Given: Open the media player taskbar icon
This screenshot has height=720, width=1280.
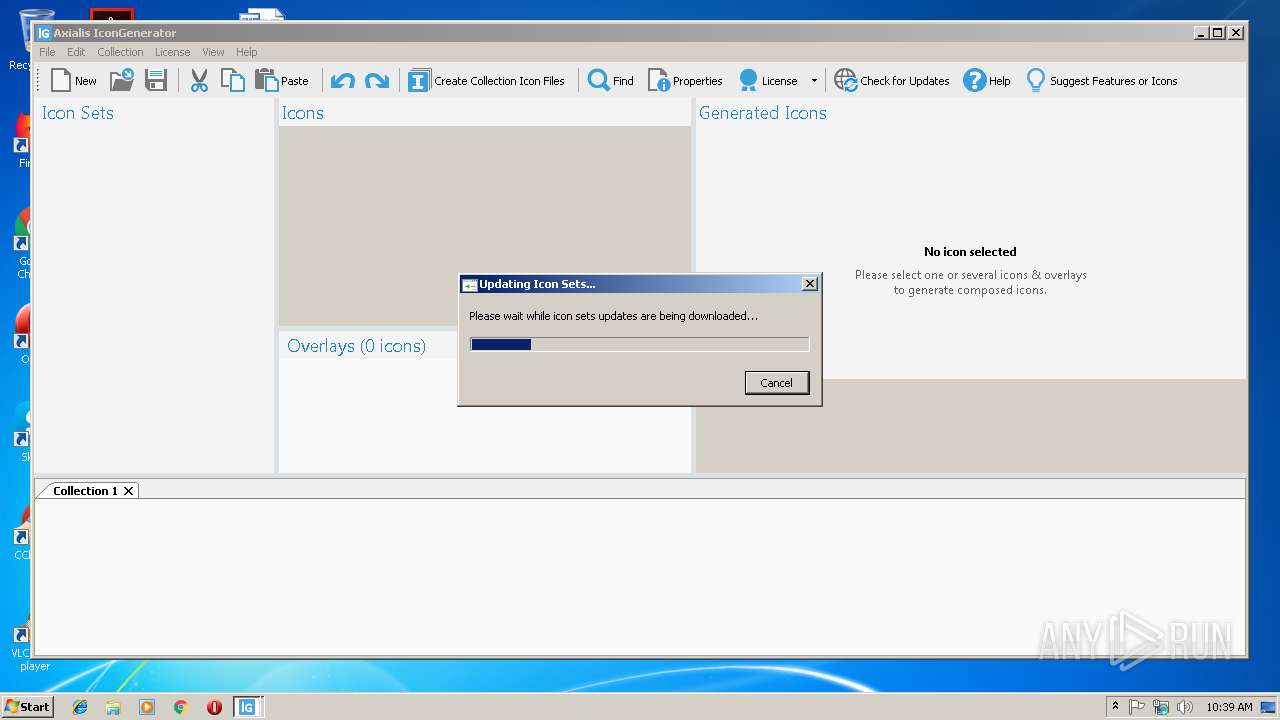Looking at the screenshot, I should point(147,707).
